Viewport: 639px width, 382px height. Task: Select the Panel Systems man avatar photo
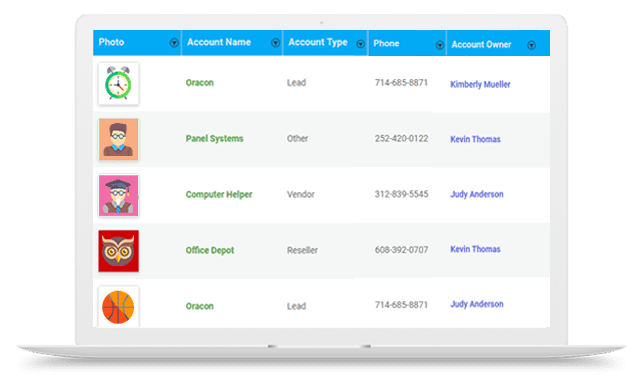pos(119,139)
